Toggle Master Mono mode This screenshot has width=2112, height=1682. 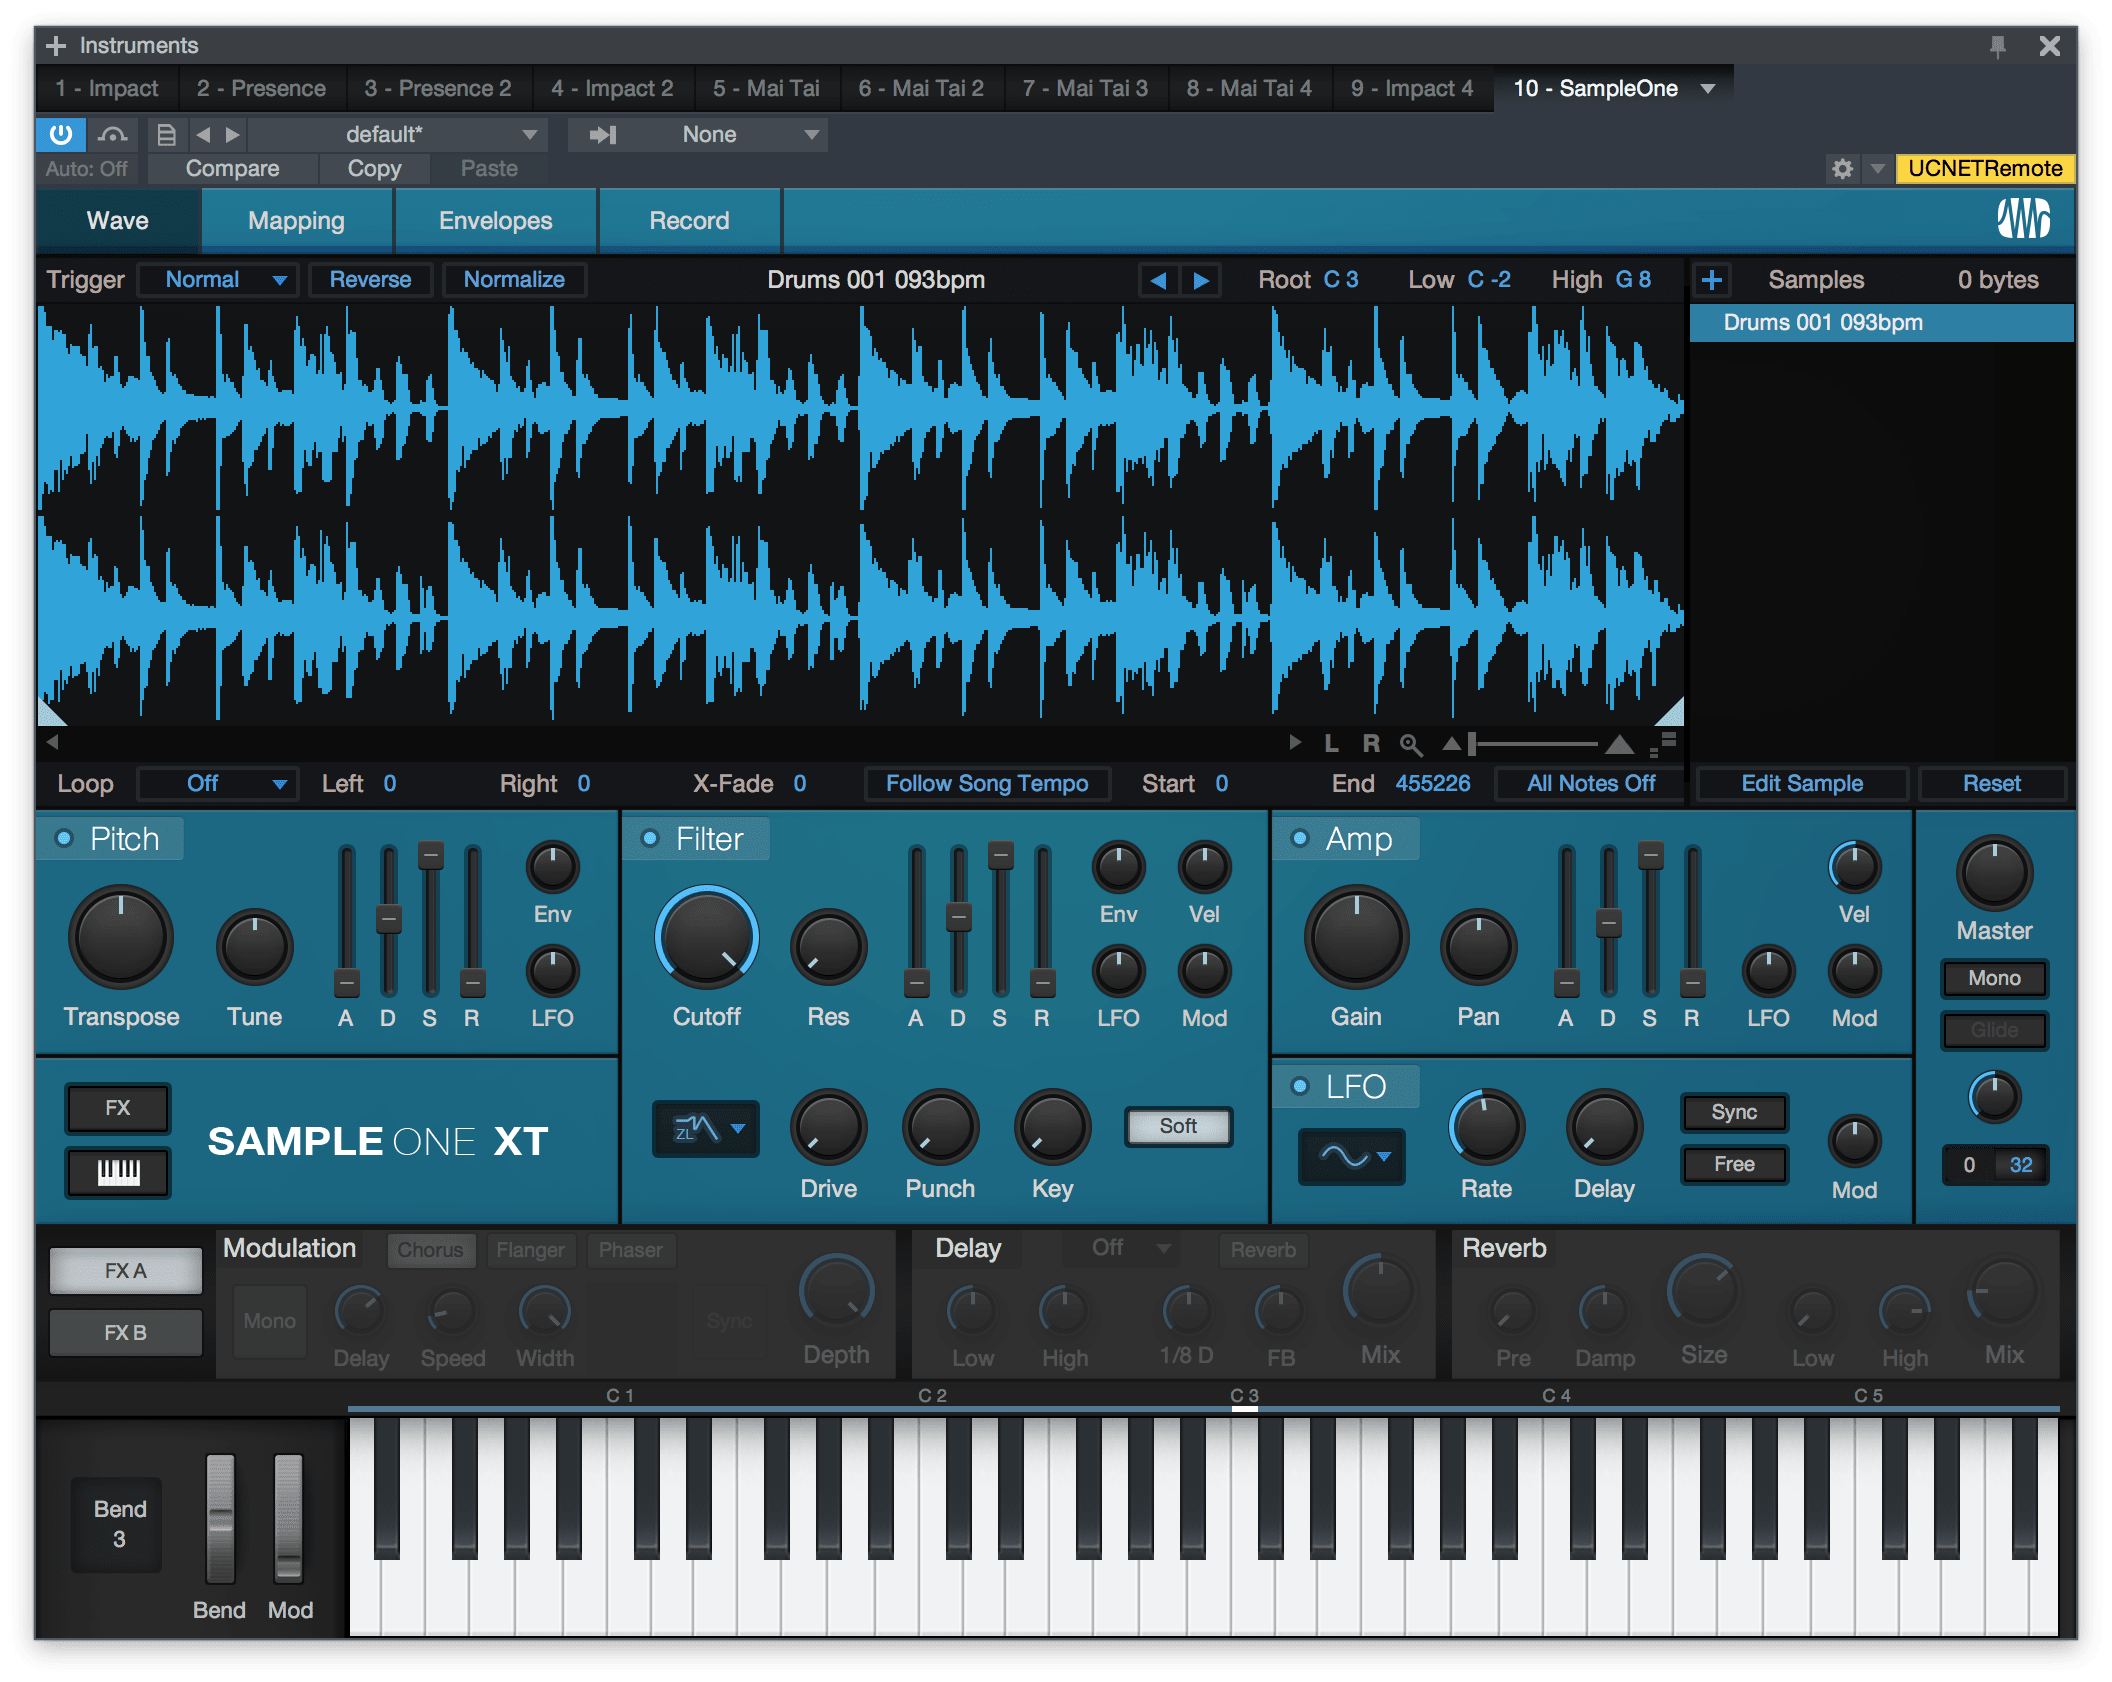(x=1994, y=978)
